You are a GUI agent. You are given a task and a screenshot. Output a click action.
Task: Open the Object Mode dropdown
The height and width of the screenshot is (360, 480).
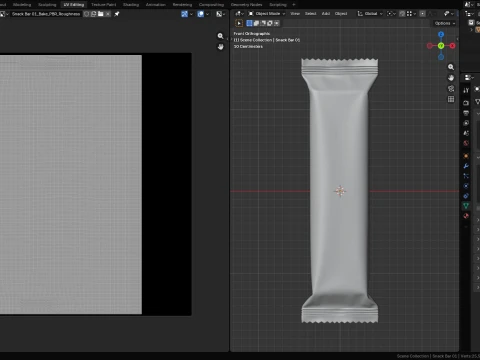click(267, 14)
